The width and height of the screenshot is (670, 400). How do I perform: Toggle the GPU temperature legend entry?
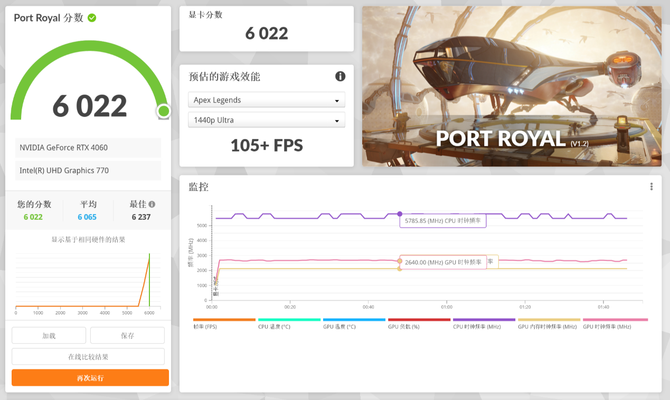click(354, 324)
